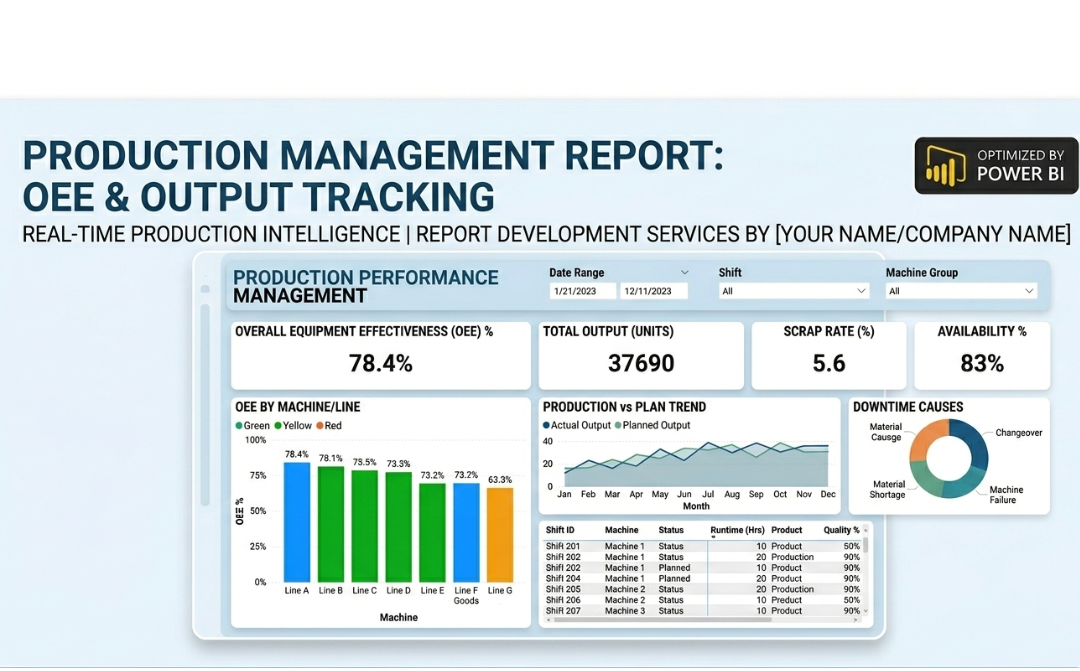This screenshot has width=1080, height=671.
Task: Click the Availability % KPI card
Action: 981,355
